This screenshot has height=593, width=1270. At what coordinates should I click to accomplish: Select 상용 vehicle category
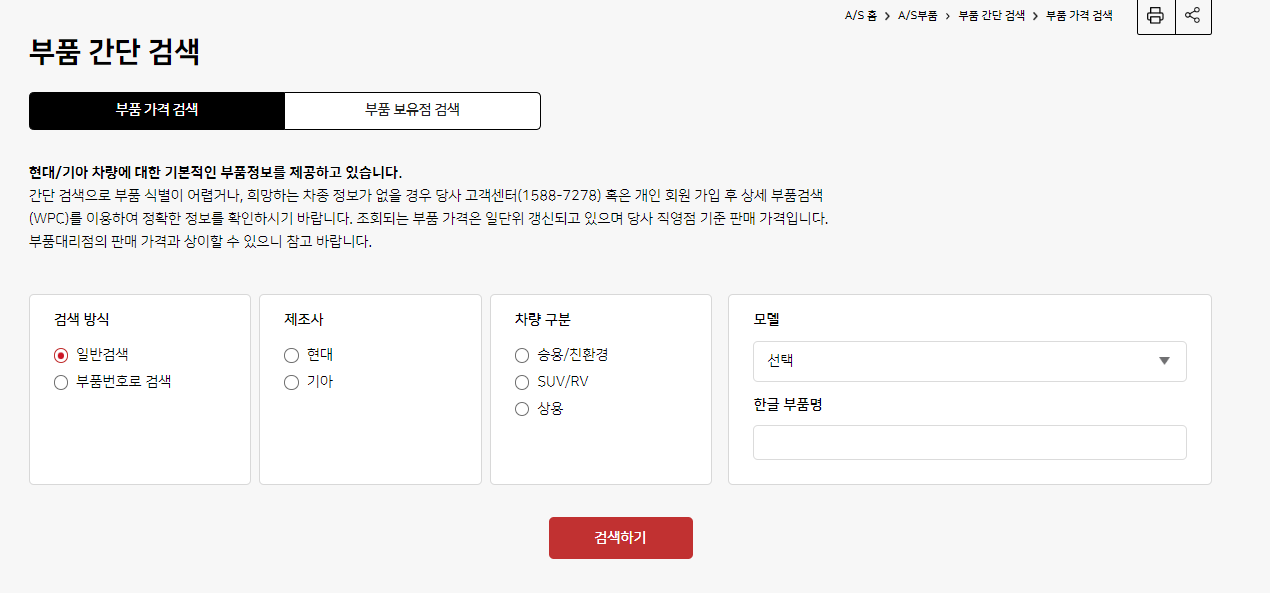click(x=521, y=408)
